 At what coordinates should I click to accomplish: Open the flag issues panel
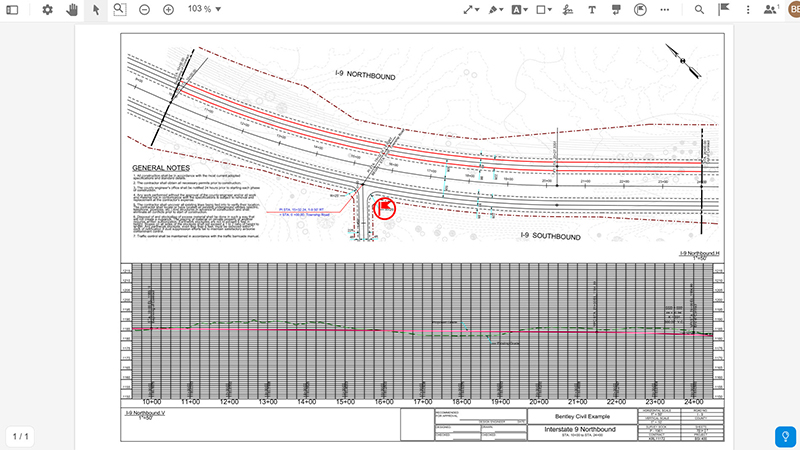(x=724, y=10)
